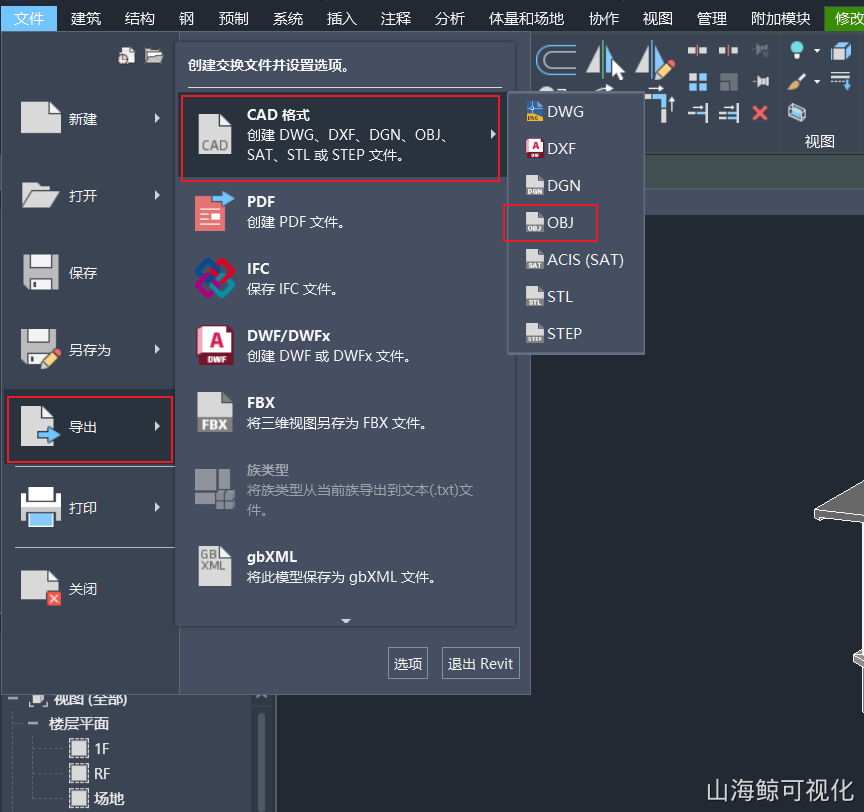This screenshot has height=812, width=864.
Task: Collapse the 视图 (全部) tree node
Action: point(13,699)
